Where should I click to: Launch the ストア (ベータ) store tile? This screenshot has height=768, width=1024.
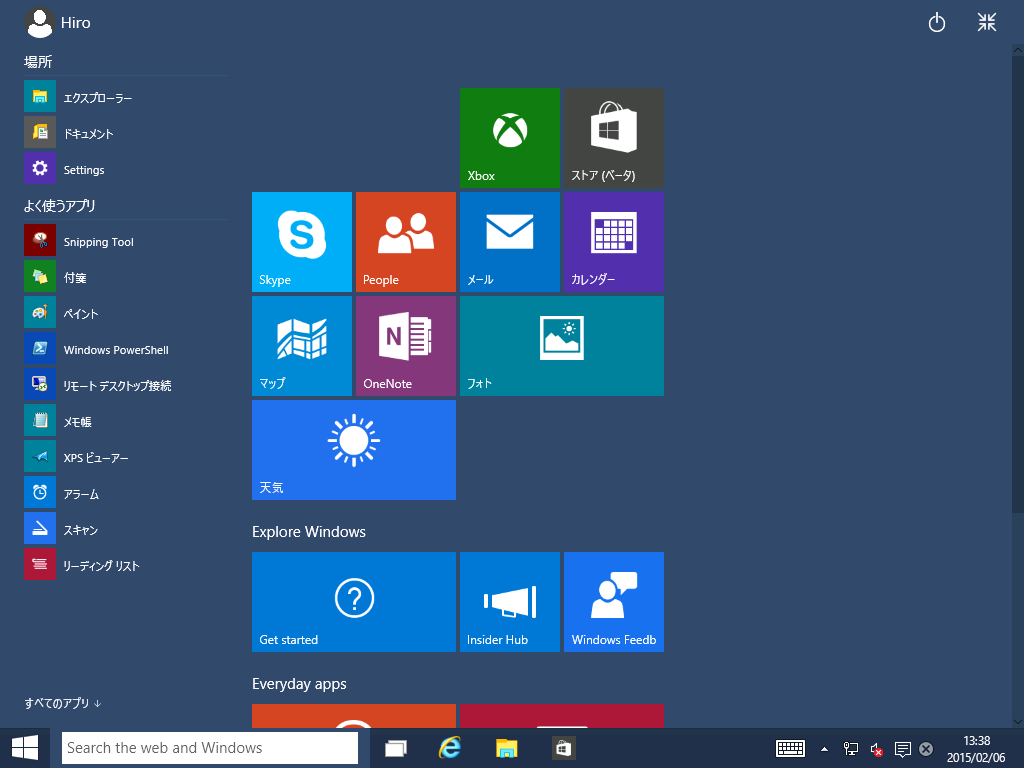click(614, 138)
